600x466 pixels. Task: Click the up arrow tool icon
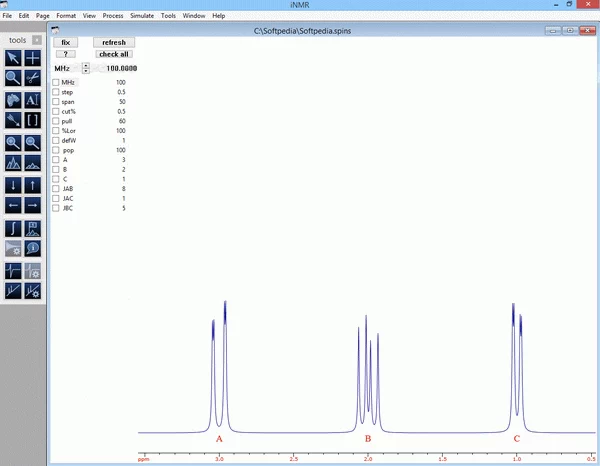[33, 186]
